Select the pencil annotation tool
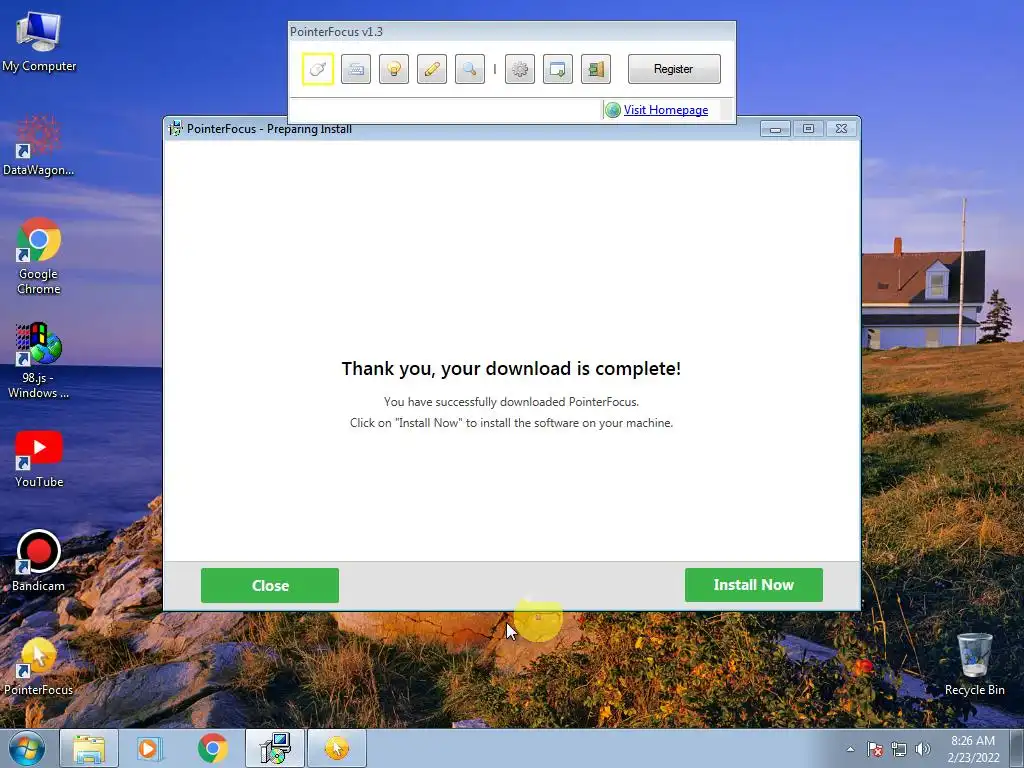Screen dimensions: 1024x768 click(432, 69)
